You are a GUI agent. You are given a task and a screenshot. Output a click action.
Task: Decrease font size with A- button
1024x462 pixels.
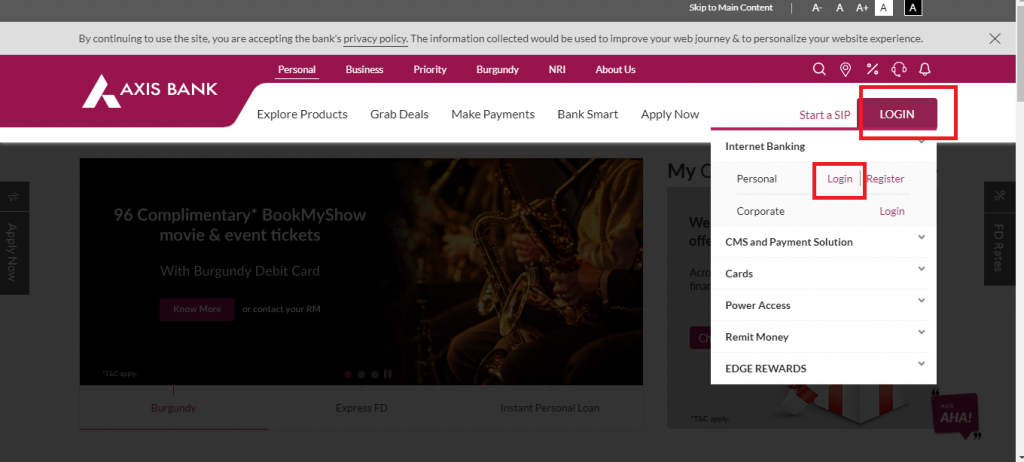click(x=817, y=8)
